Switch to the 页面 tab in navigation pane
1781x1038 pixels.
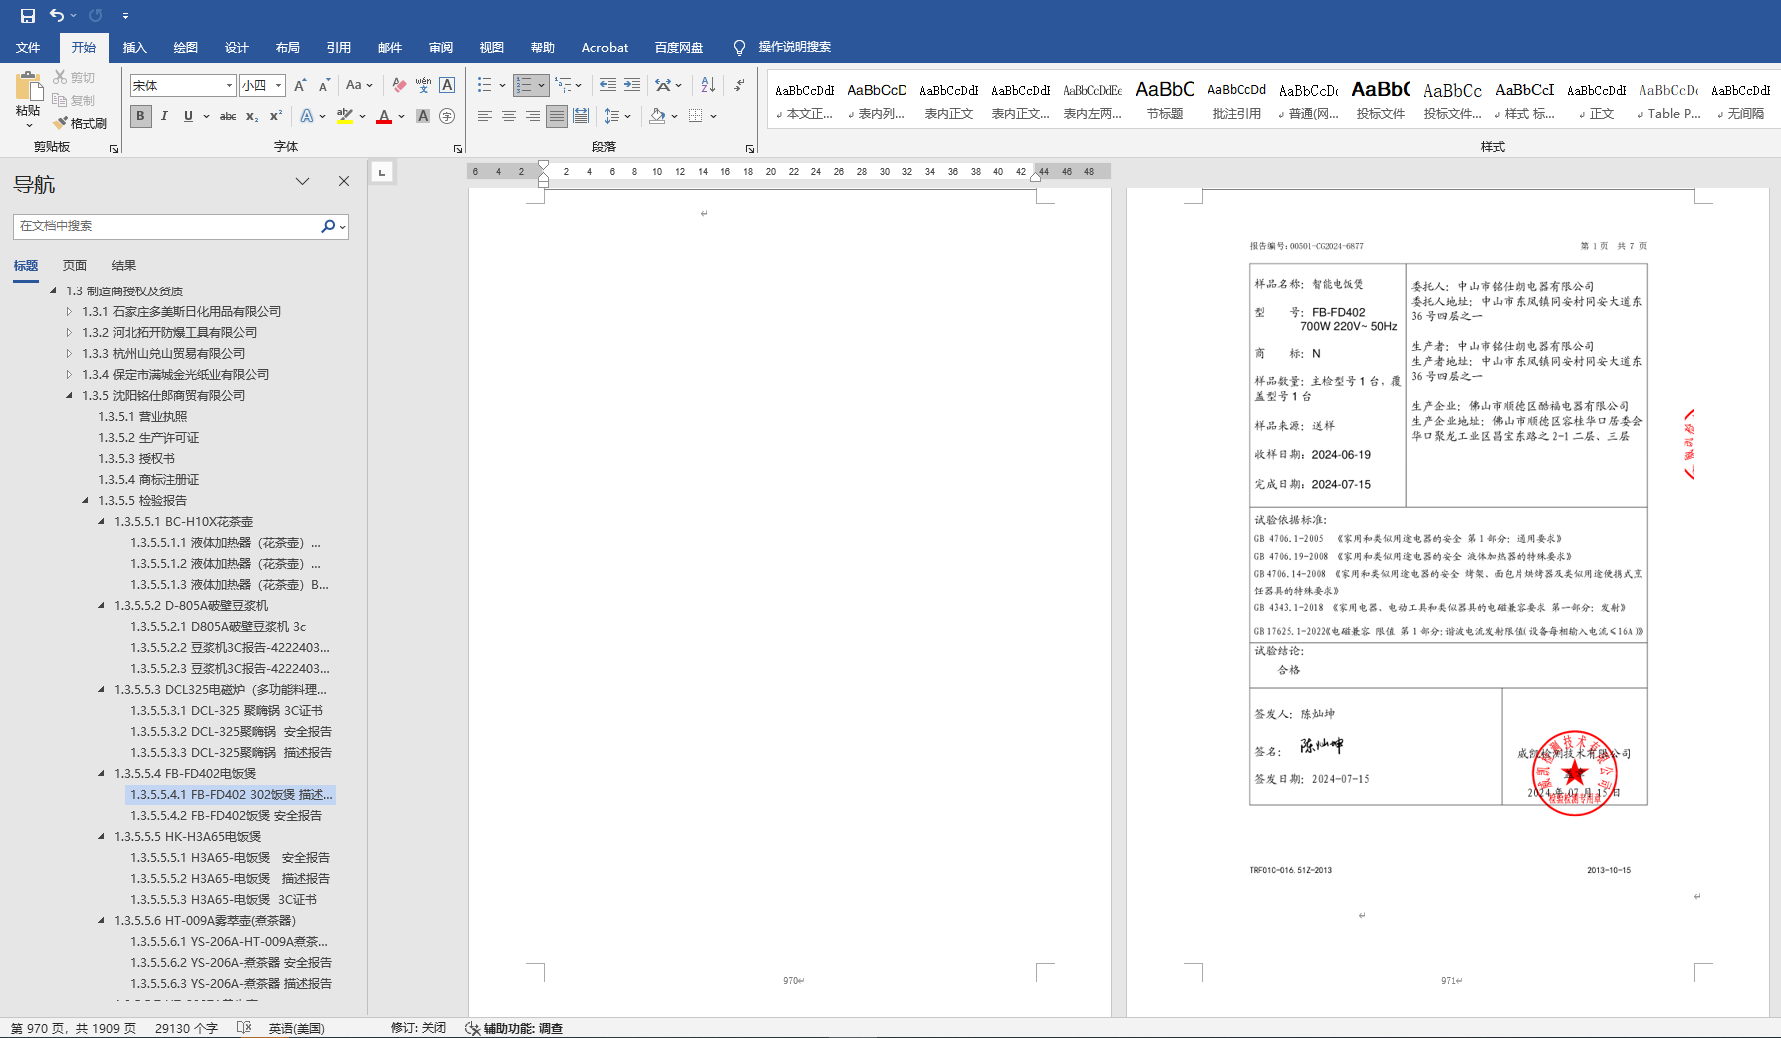[75, 265]
